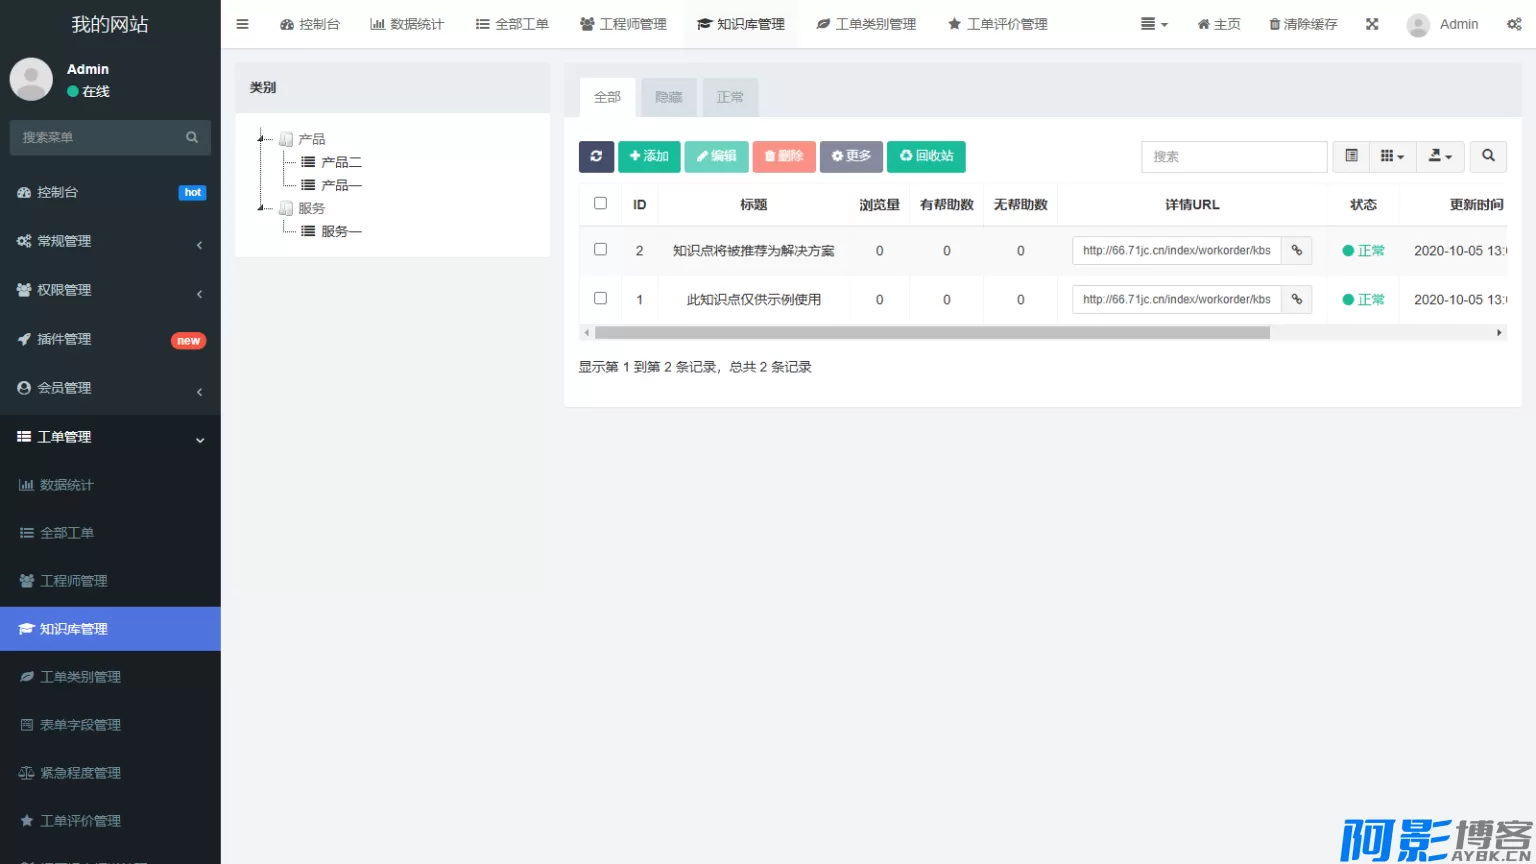The height and width of the screenshot is (864, 1536).
Task: Toggle the sidebar hamburger menu icon
Action: pyautogui.click(x=242, y=24)
